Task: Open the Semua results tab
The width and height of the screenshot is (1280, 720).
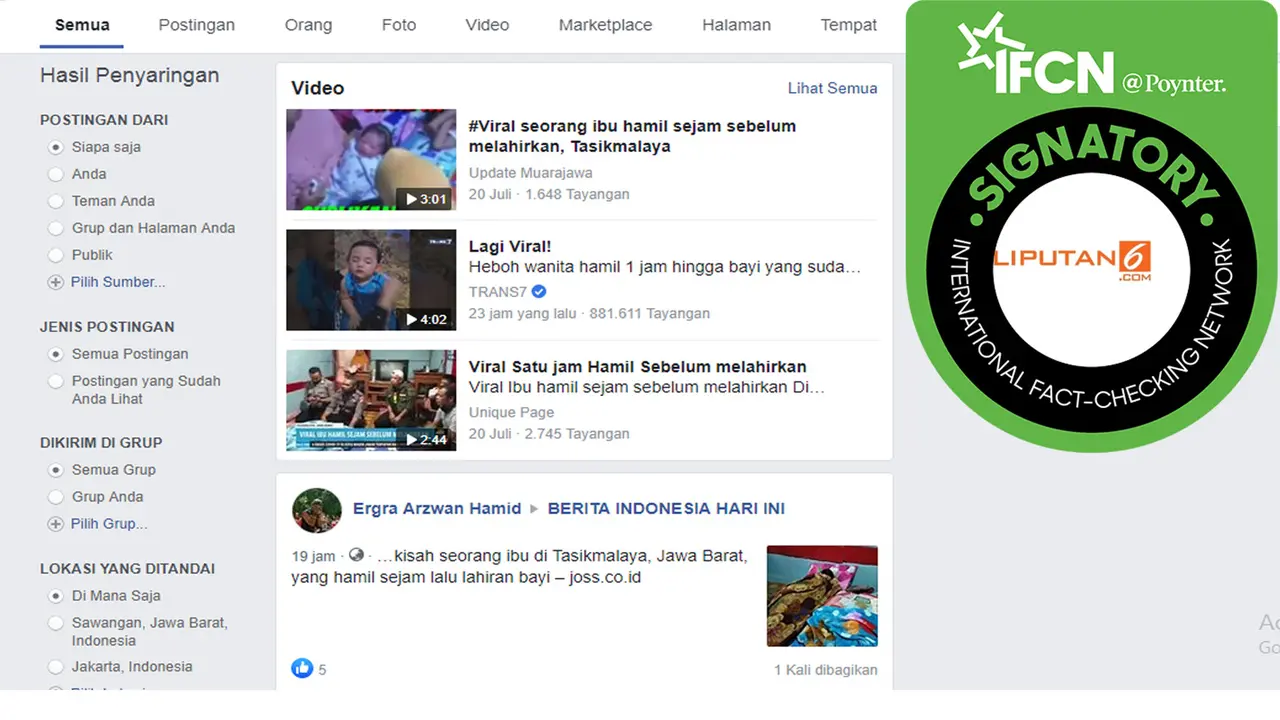Action: coord(82,25)
